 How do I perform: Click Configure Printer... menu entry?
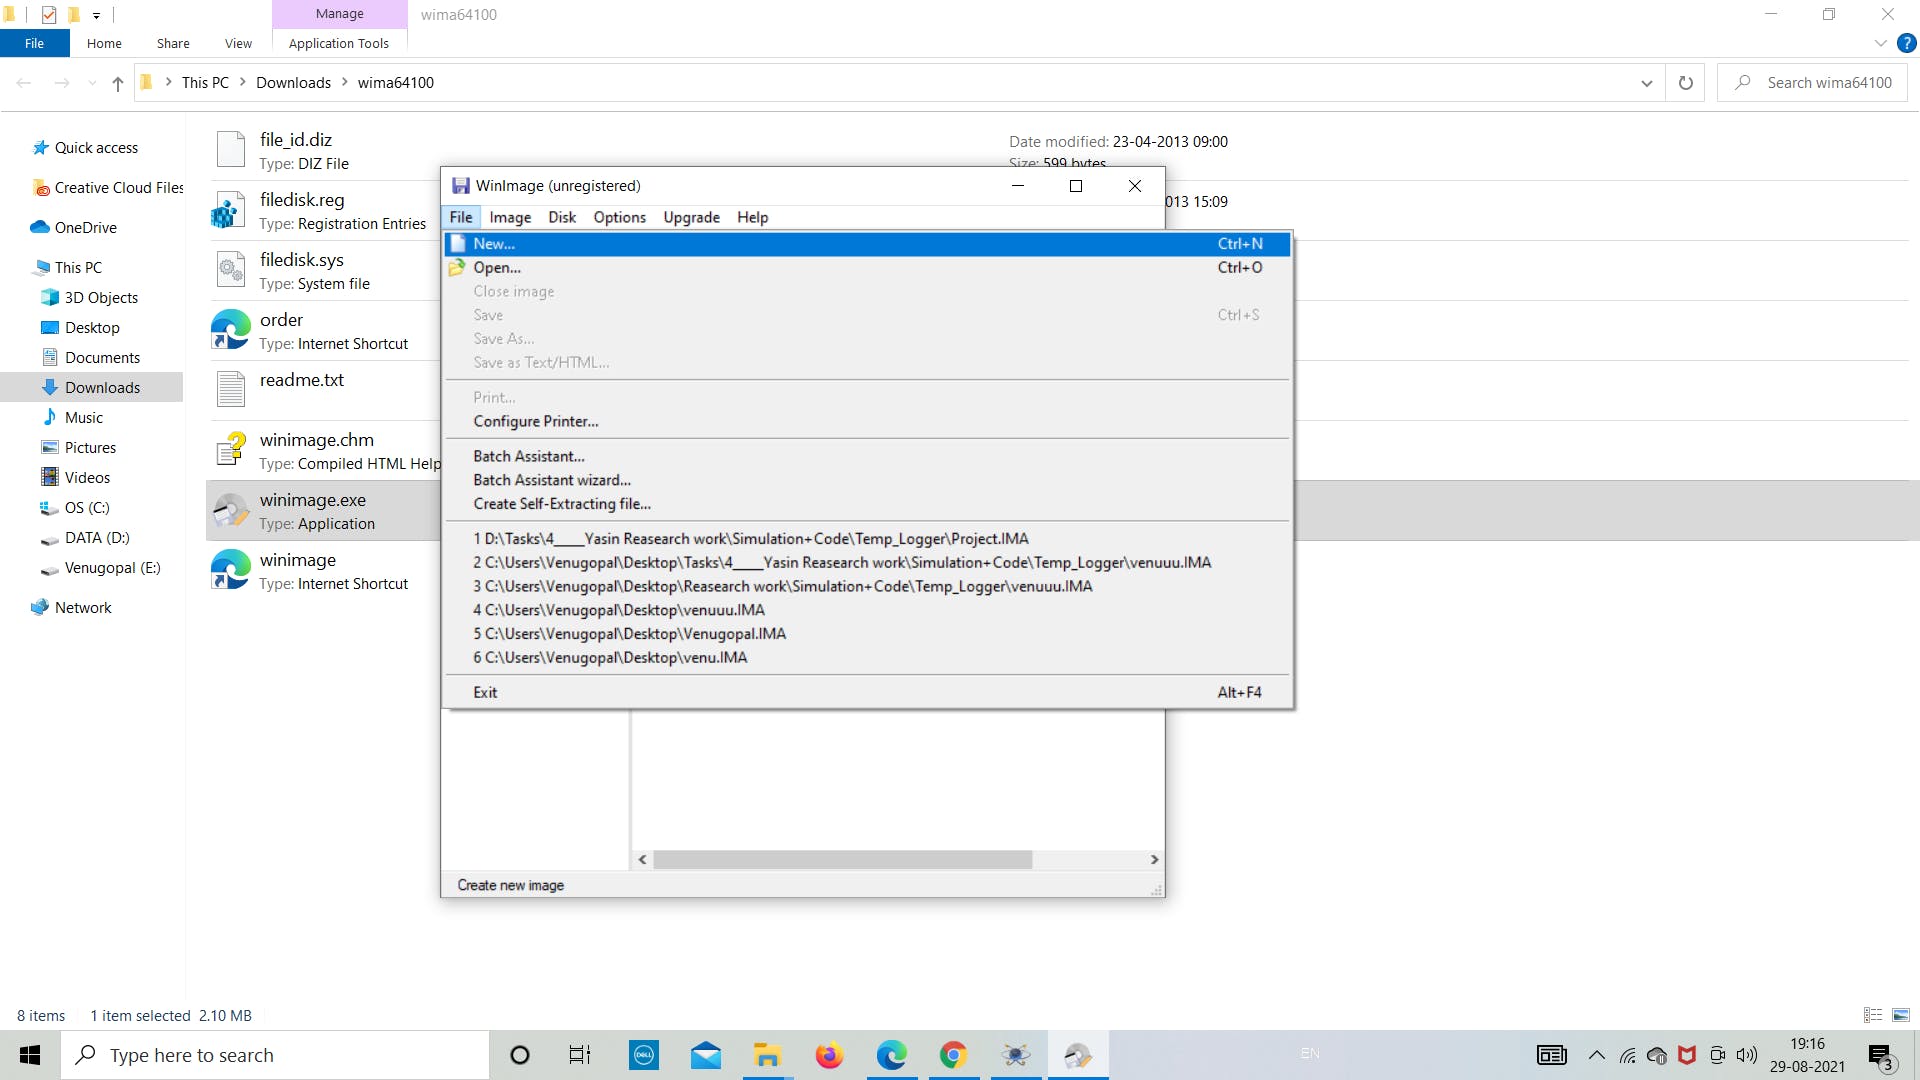point(867,422)
